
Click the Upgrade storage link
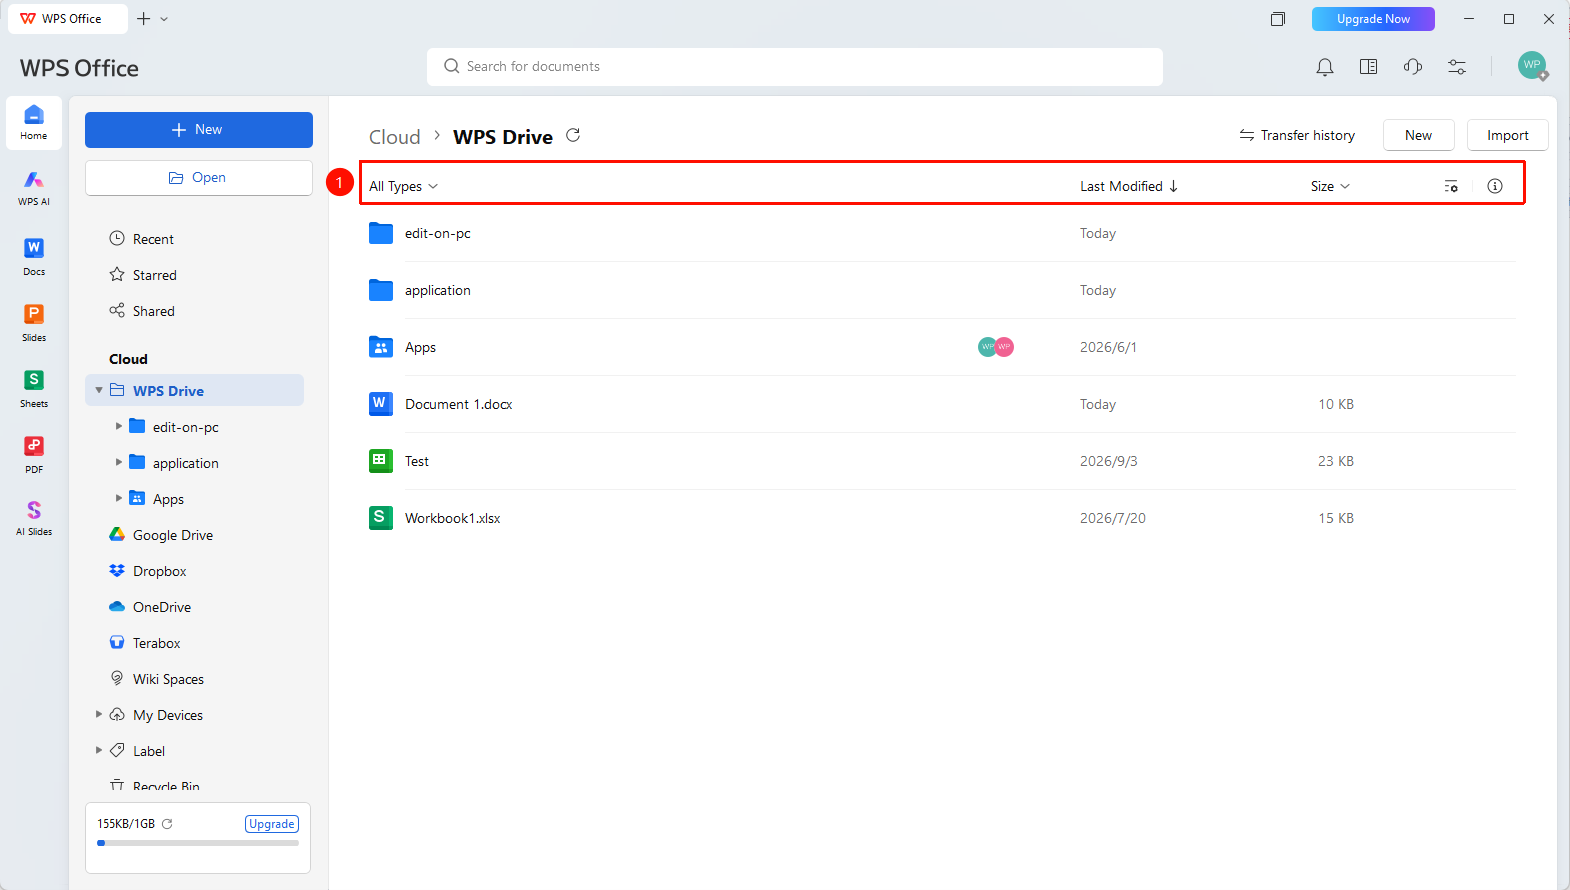(272, 824)
